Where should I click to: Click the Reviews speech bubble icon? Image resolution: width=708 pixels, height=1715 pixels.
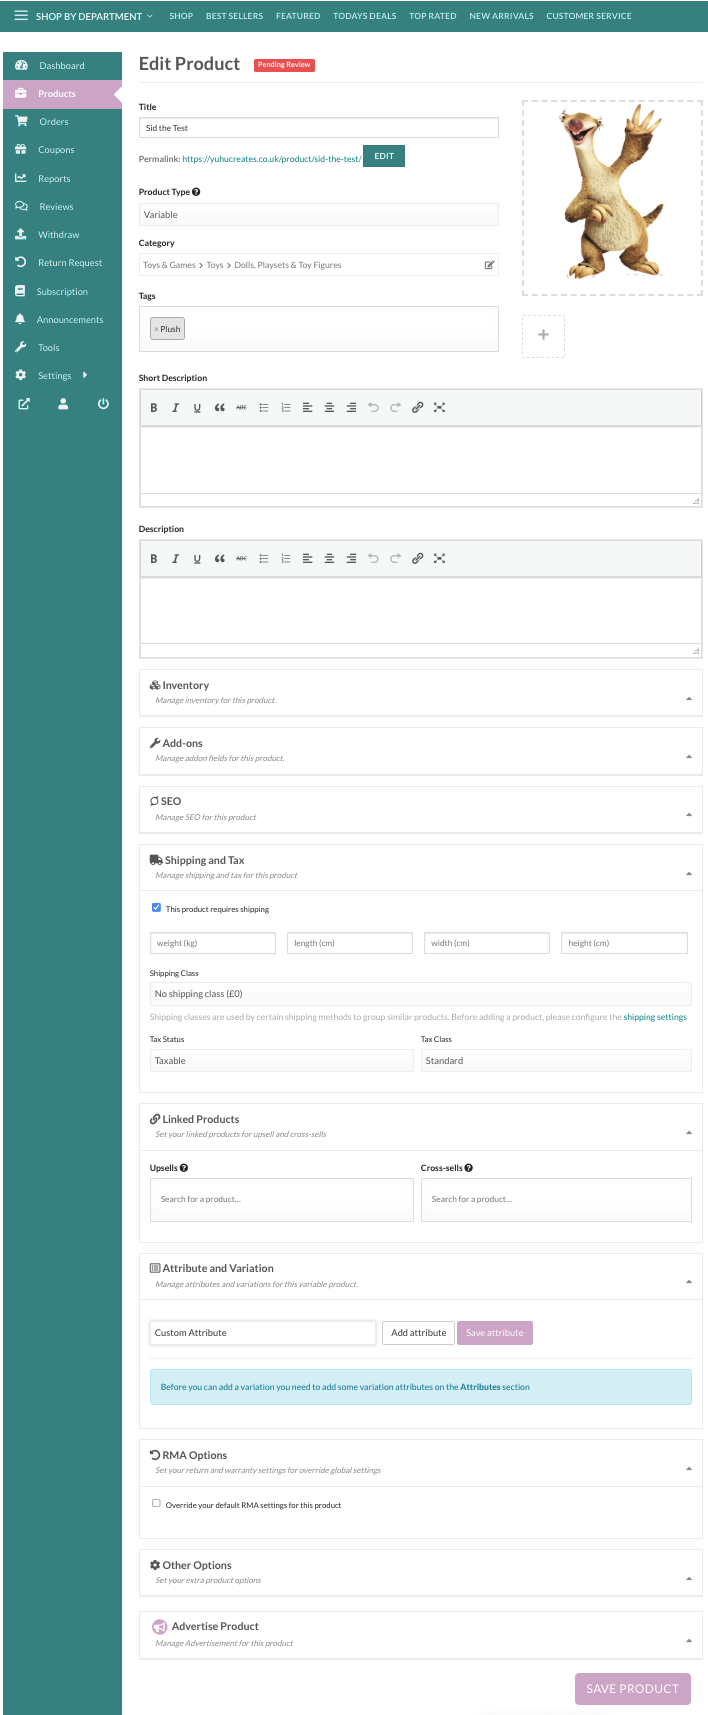(21, 206)
